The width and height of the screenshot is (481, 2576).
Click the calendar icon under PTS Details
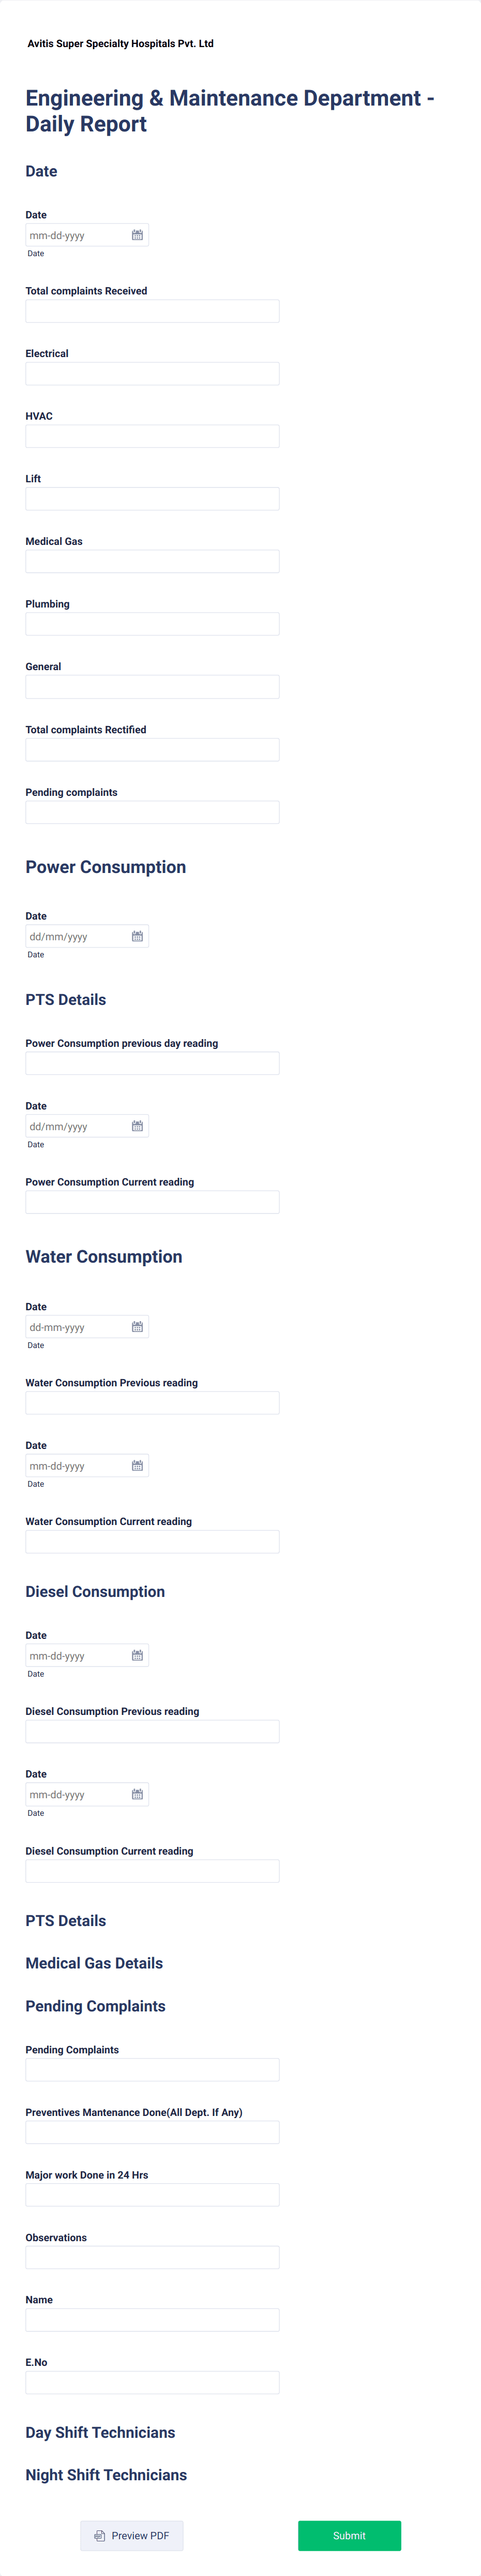coord(137,1125)
